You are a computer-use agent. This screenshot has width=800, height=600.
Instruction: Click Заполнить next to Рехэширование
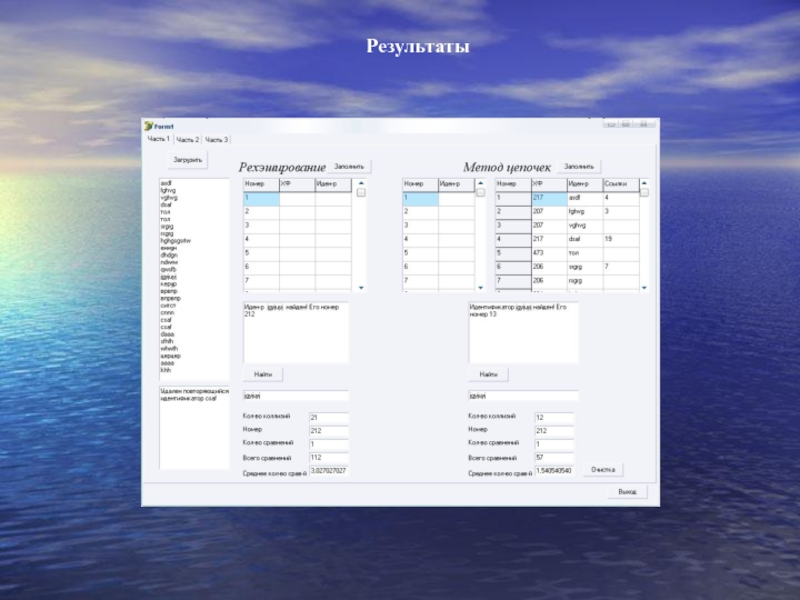point(349,166)
